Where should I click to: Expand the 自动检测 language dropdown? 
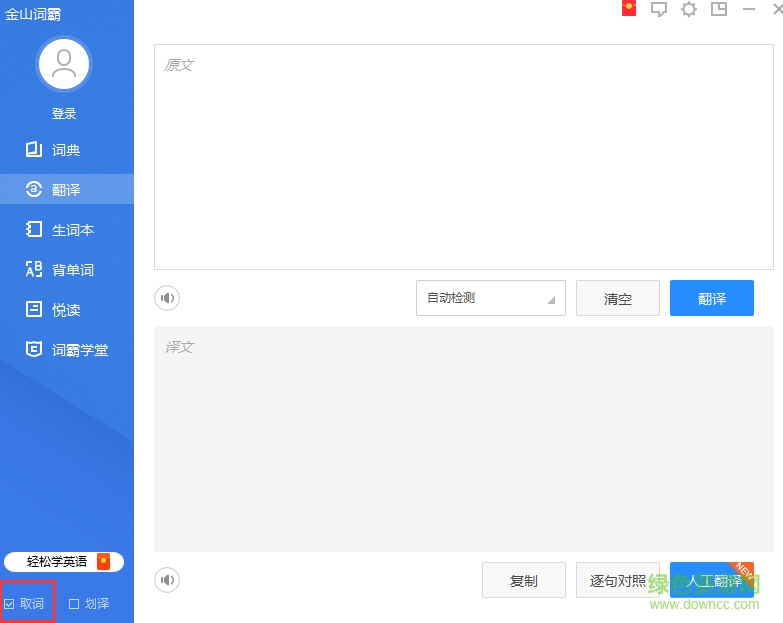491,298
